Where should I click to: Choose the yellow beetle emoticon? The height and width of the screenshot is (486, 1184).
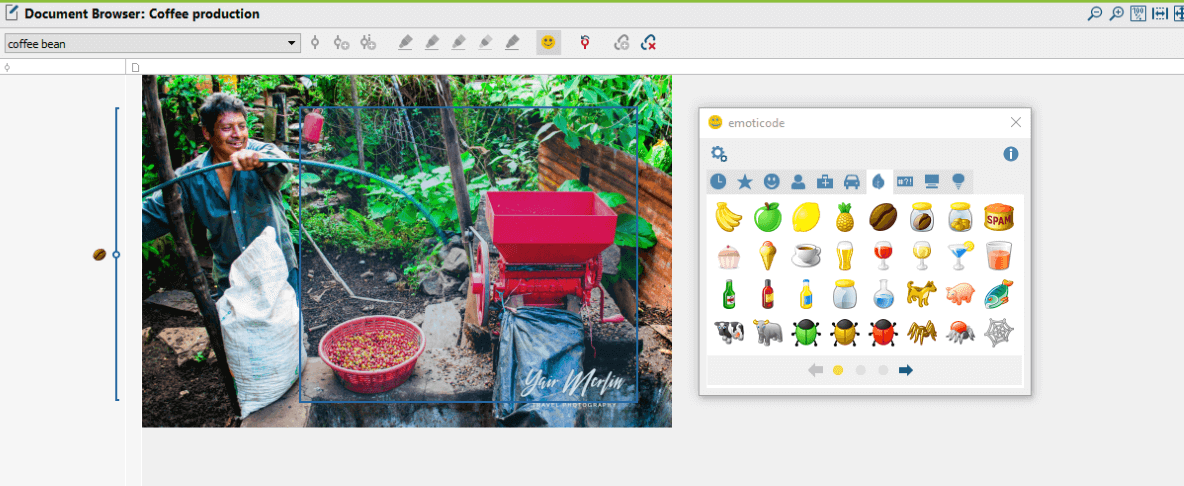(844, 332)
